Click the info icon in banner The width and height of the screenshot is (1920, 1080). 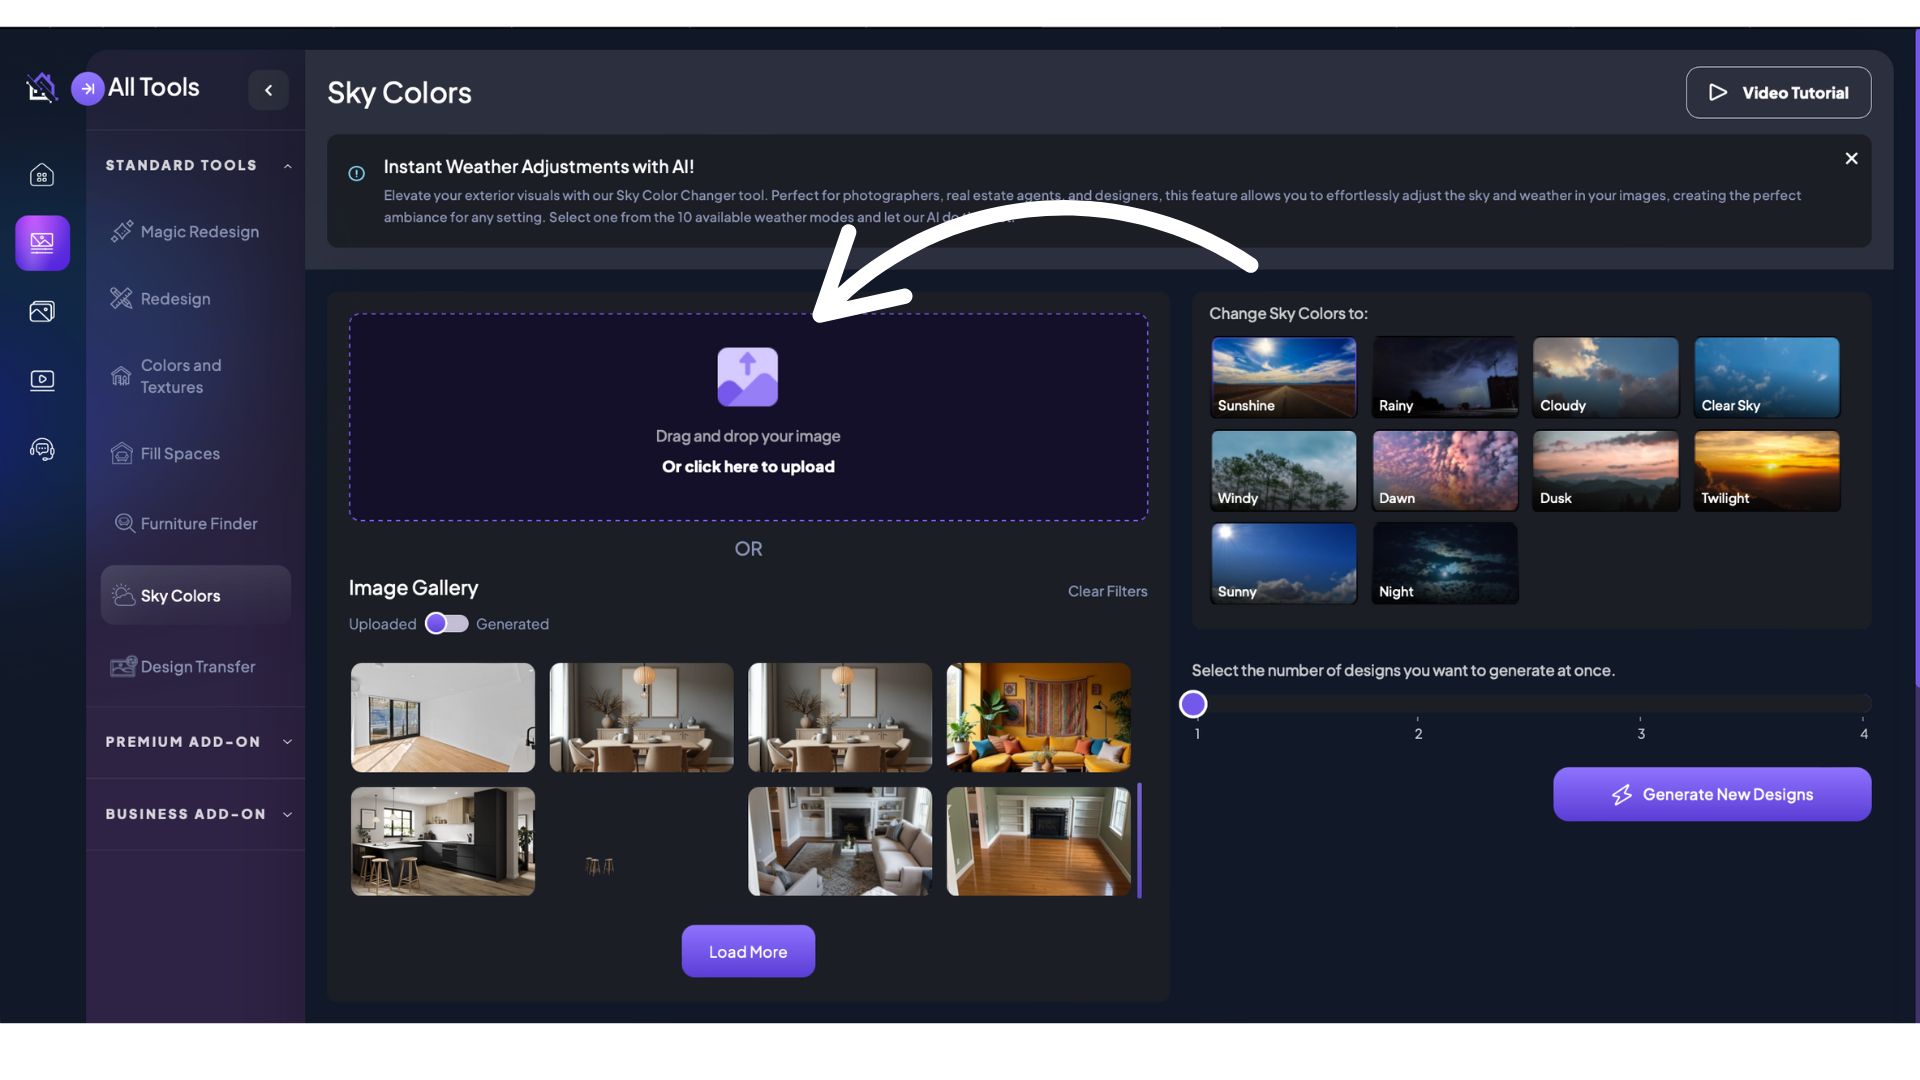coord(356,174)
